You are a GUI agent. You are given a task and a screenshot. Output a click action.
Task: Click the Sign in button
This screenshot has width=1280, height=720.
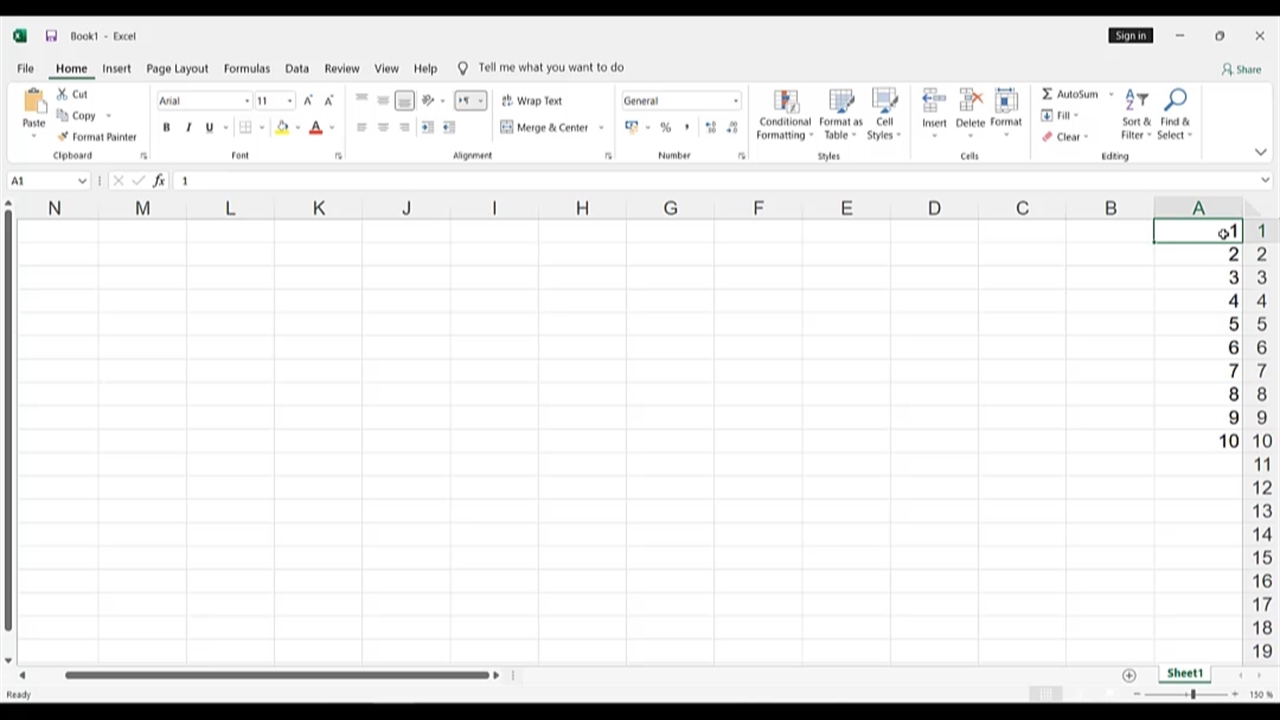pos(1130,36)
